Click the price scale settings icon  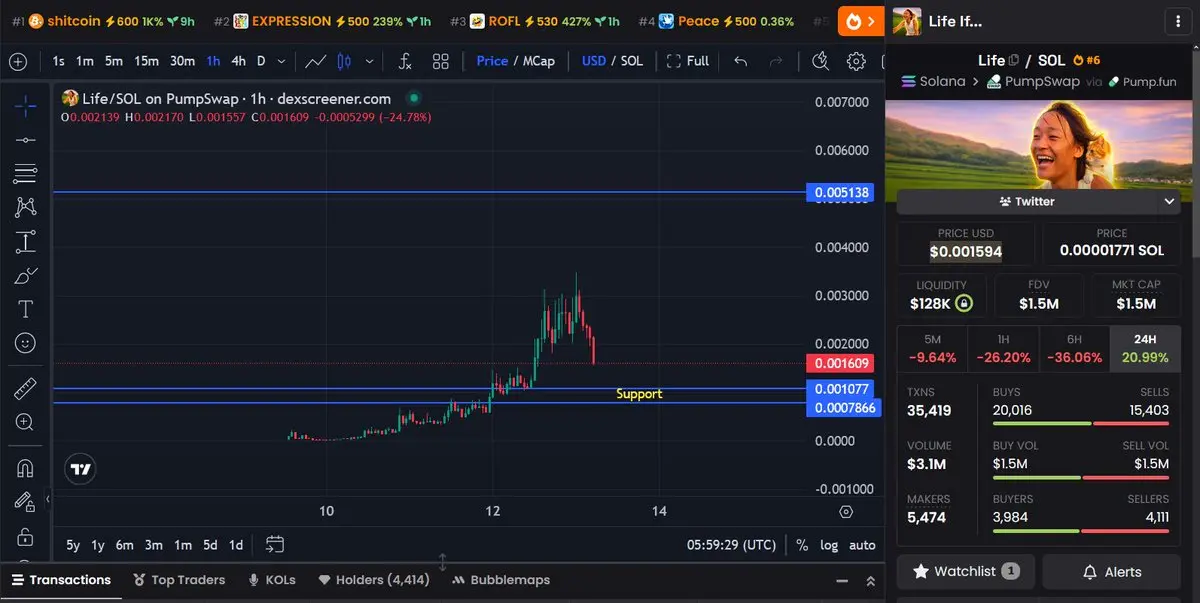point(846,511)
